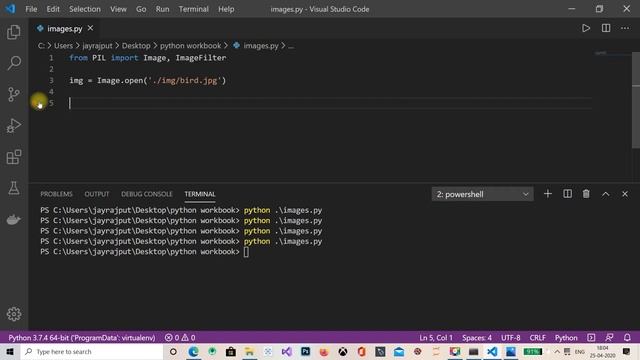
Task: Create a new terminal with plus icon
Action: pos(548,194)
